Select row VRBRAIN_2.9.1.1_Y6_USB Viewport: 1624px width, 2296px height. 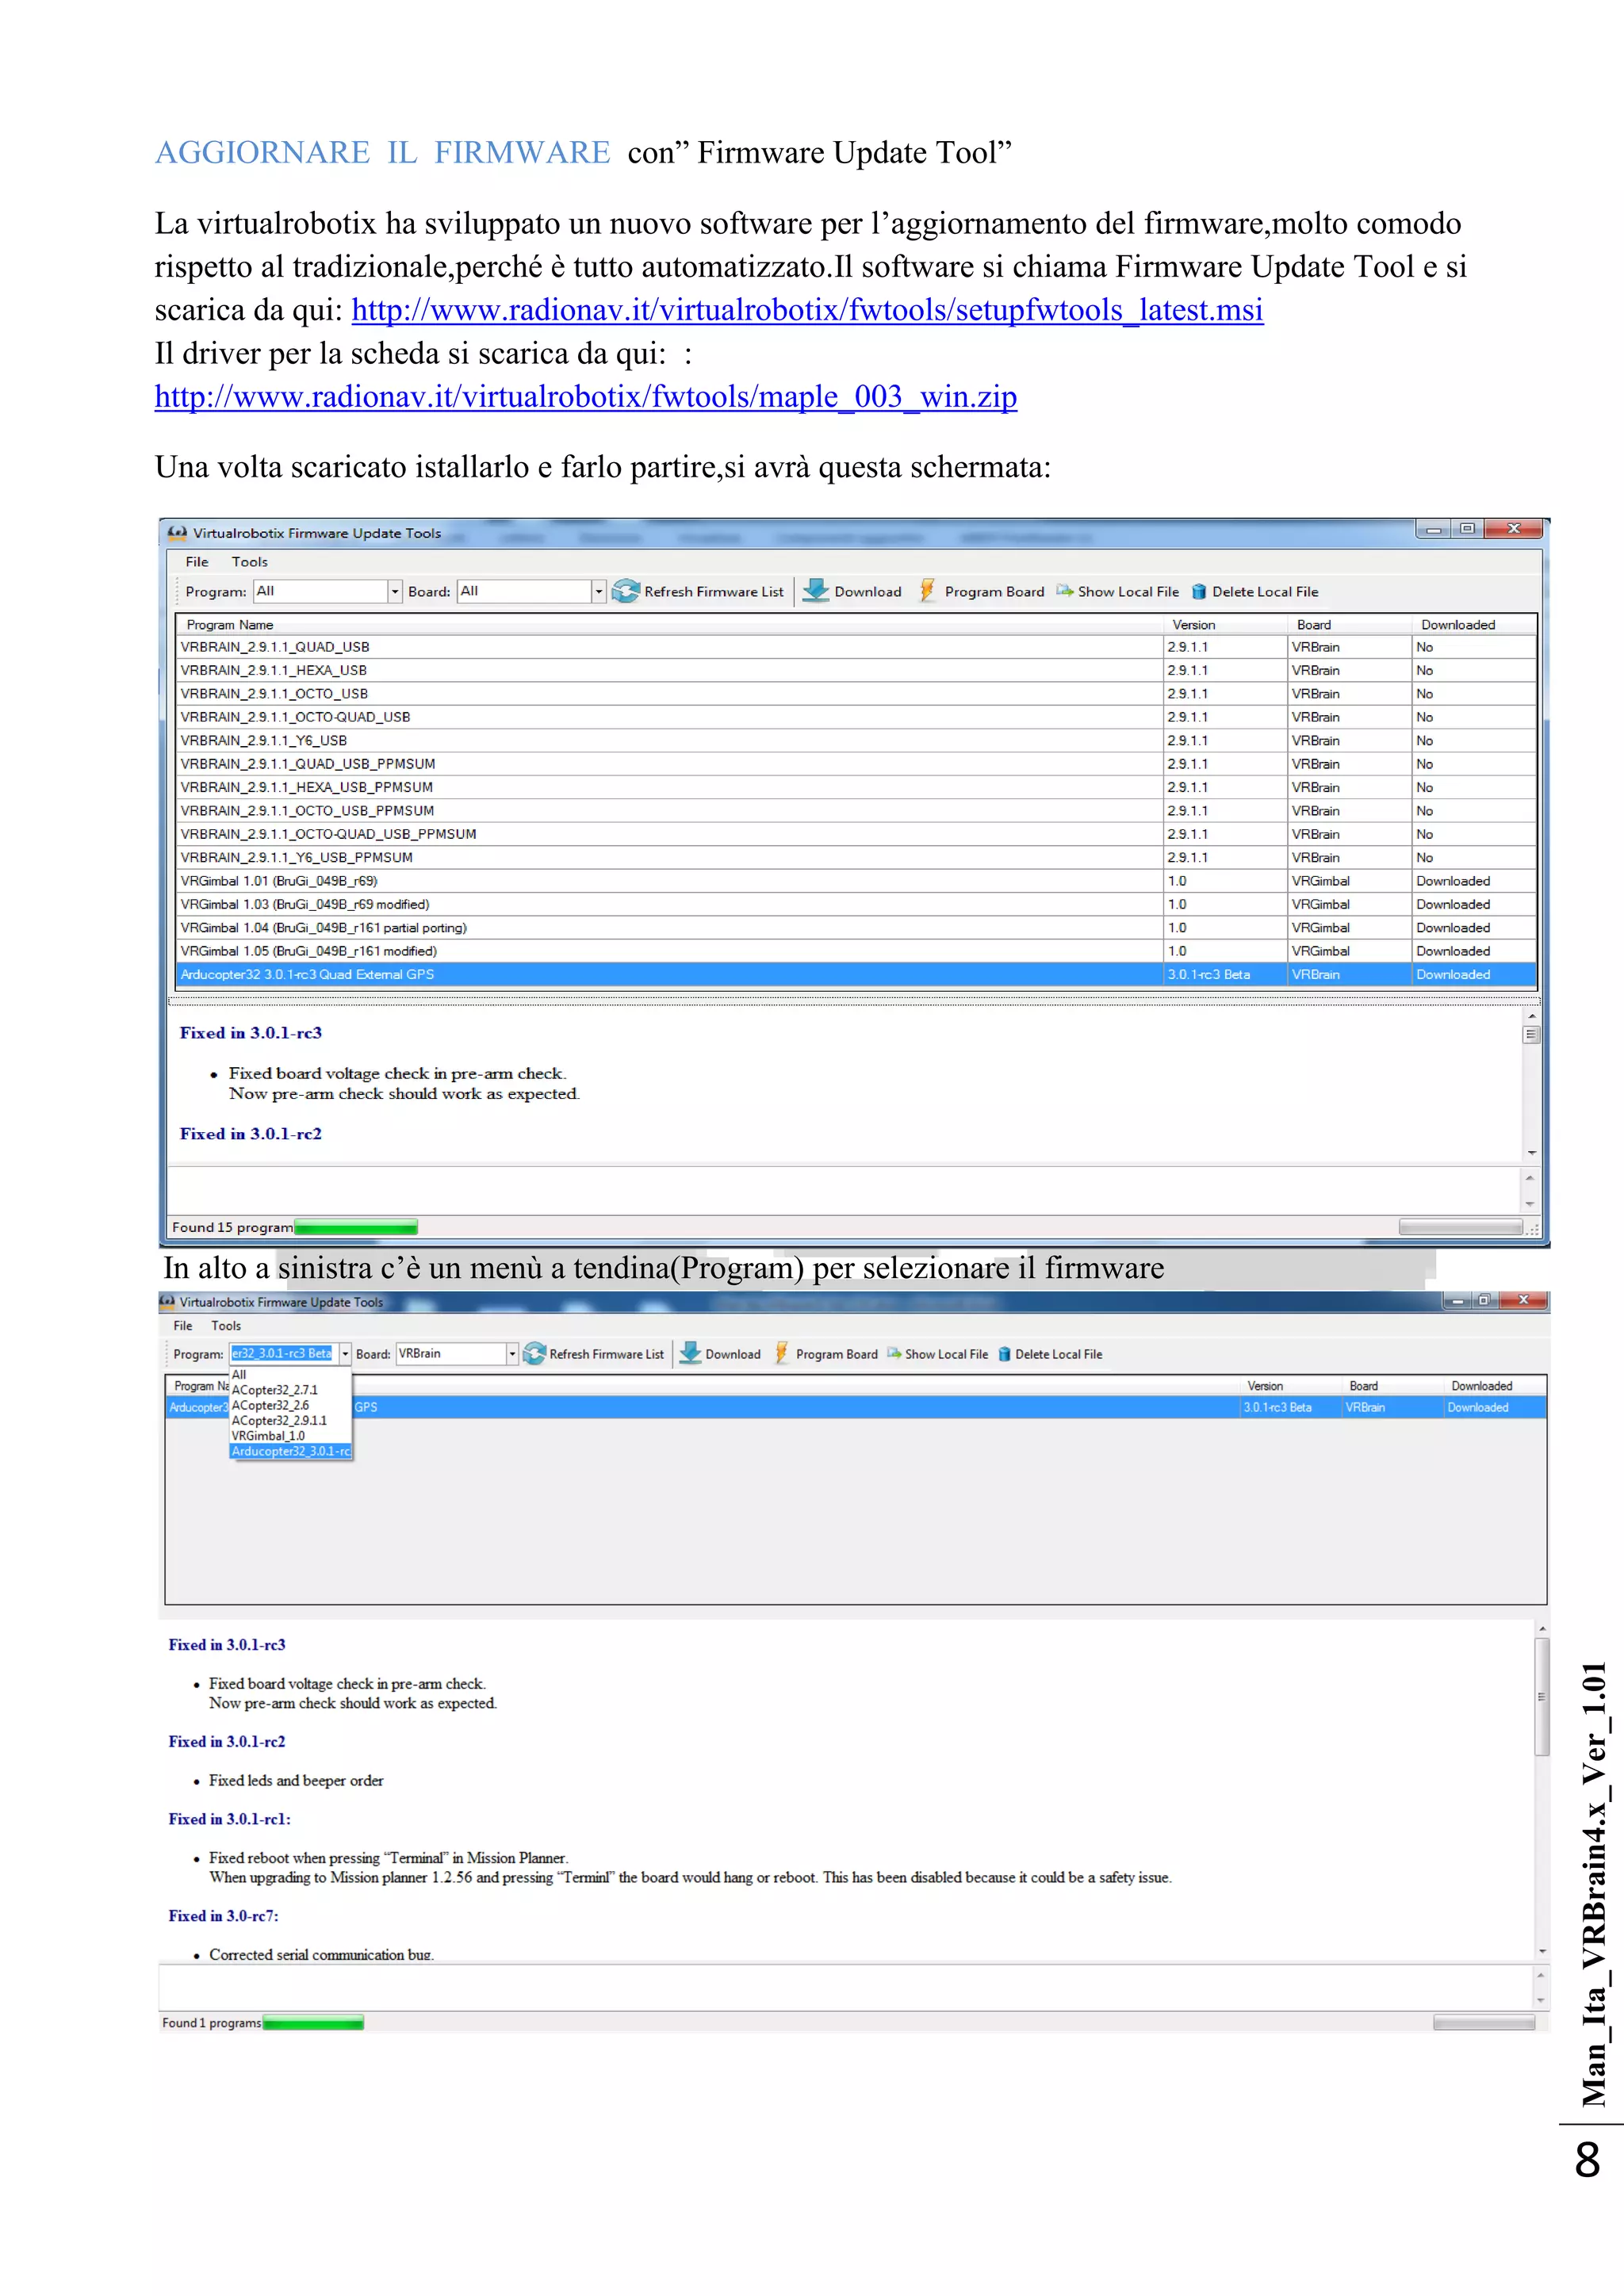coord(856,741)
